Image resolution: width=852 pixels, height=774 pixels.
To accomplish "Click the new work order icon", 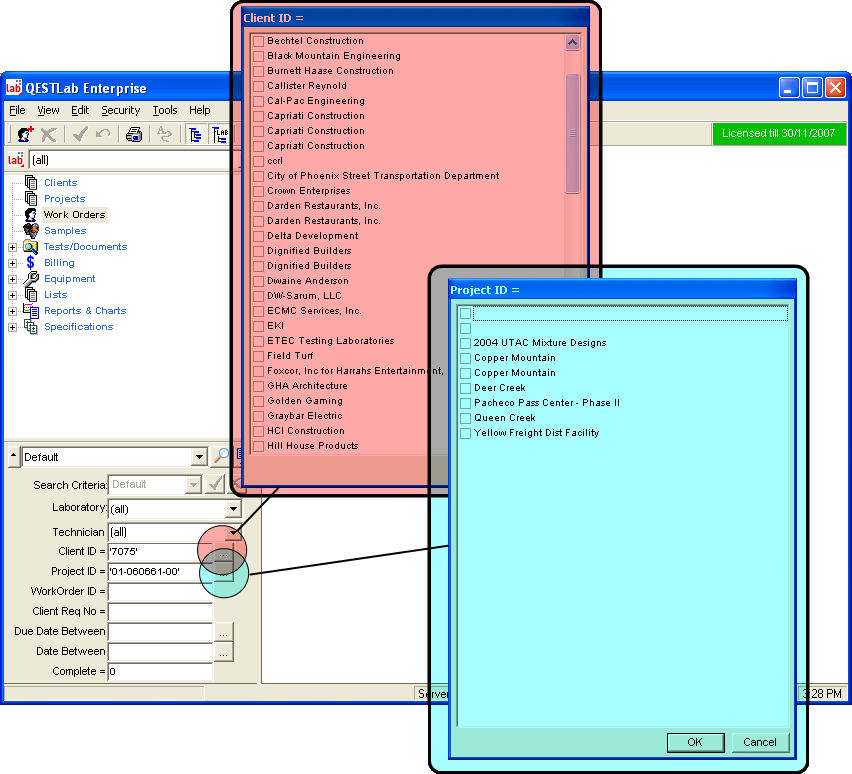I will point(25,134).
